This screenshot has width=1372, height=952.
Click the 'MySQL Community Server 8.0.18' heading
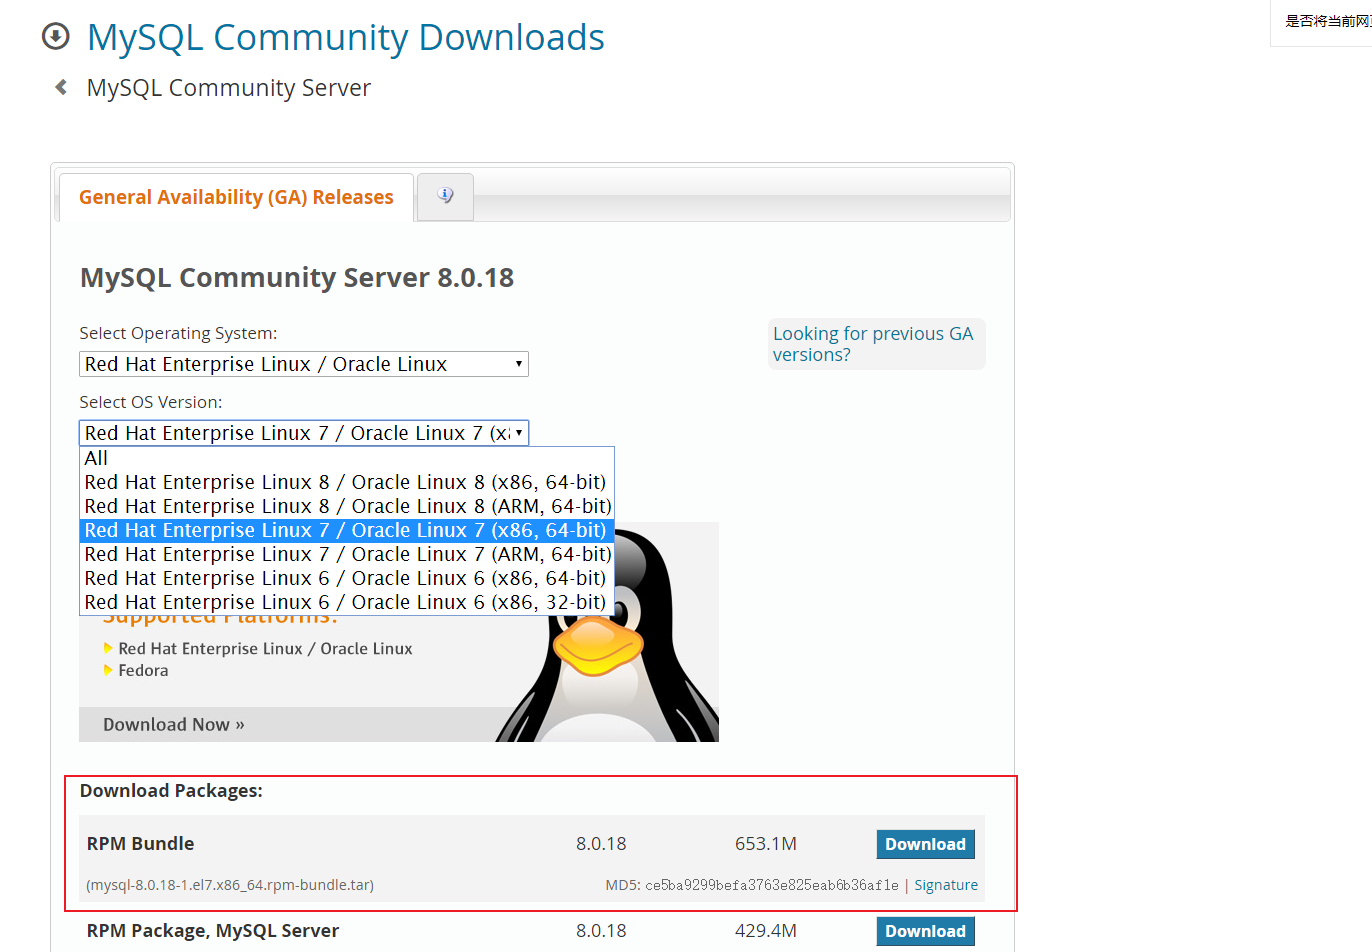[297, 278]
